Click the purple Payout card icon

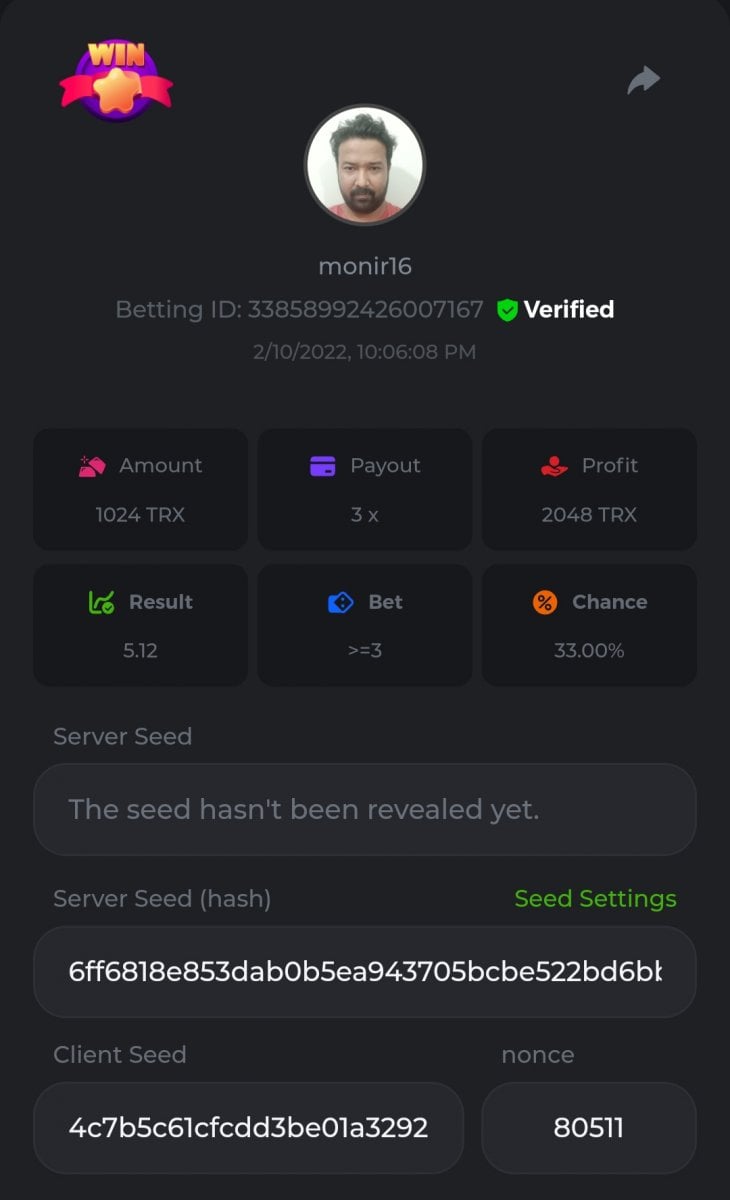323,466
